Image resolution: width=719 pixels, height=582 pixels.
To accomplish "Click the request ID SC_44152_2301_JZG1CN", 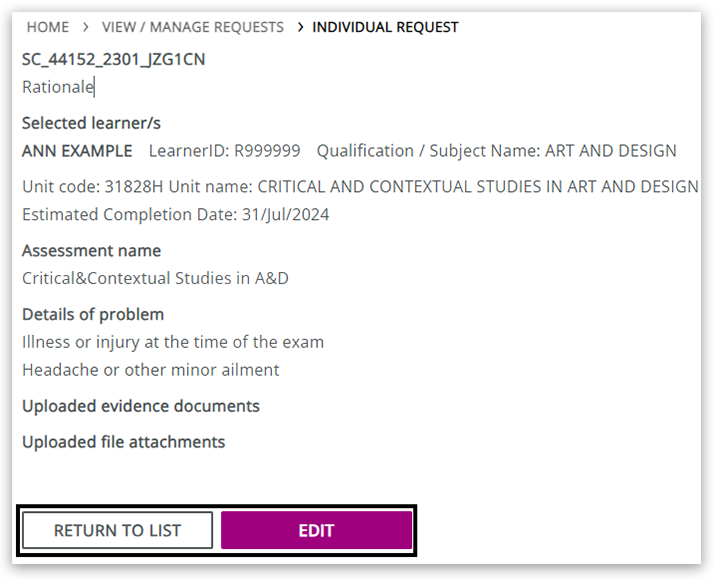I will coord(113,59).
